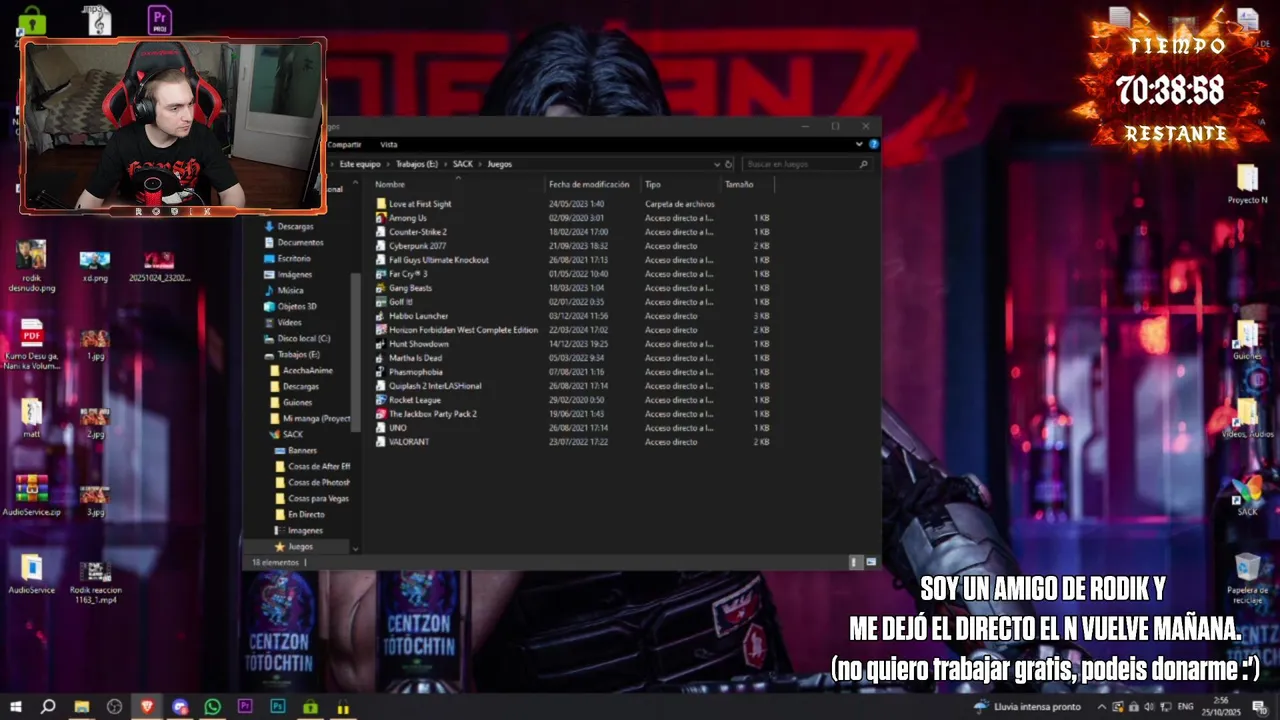Viewport: 1280px width, 720px height.
Task: Select the Phasmophobia shortcut icon
Action: 381,372
